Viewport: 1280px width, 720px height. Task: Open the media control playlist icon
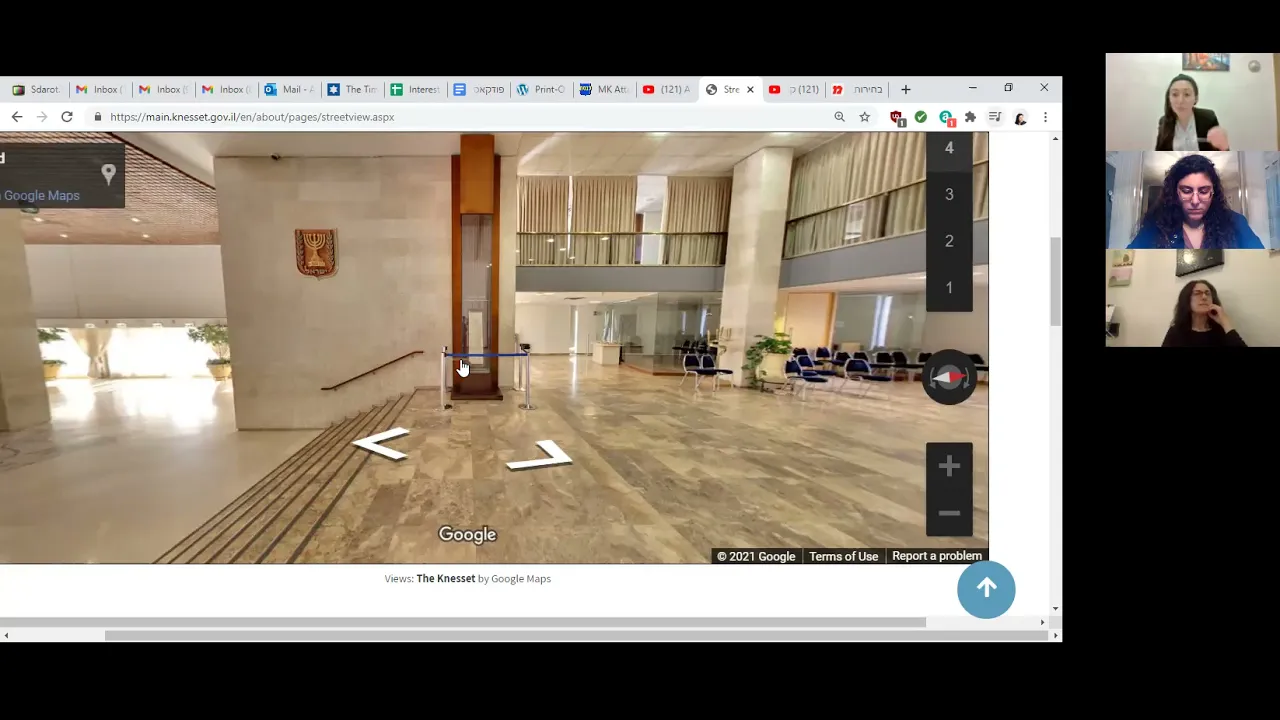[x=995, y=117]
